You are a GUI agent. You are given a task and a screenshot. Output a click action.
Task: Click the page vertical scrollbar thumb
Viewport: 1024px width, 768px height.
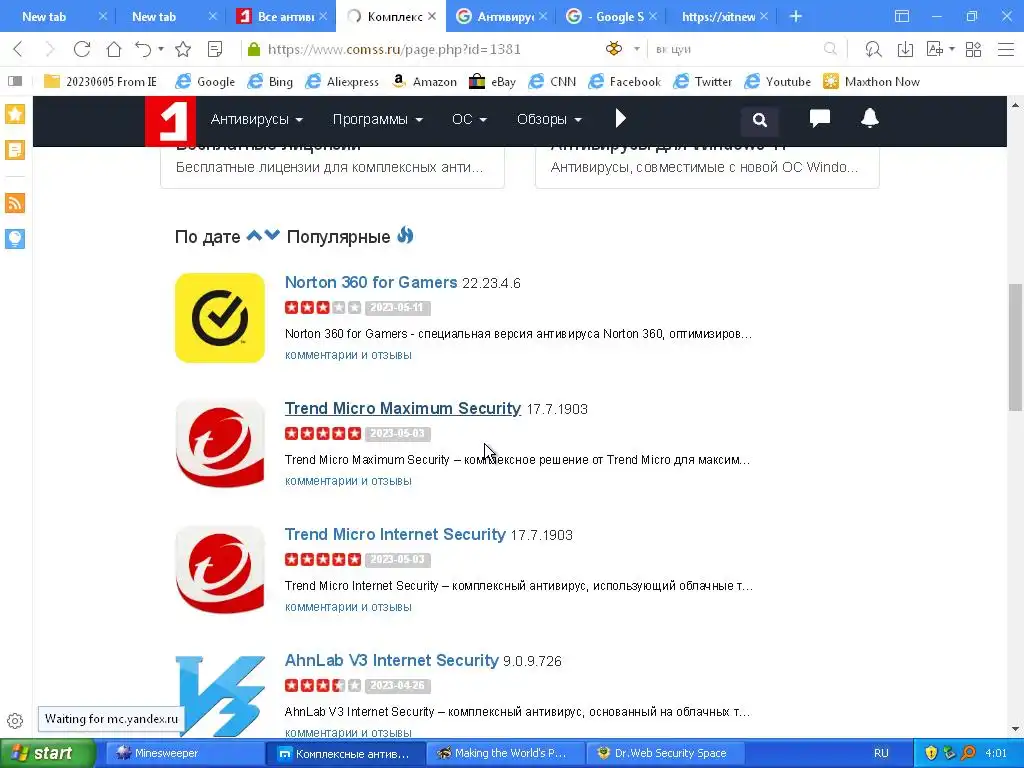pyautogui.click(x=1015, y=347)
